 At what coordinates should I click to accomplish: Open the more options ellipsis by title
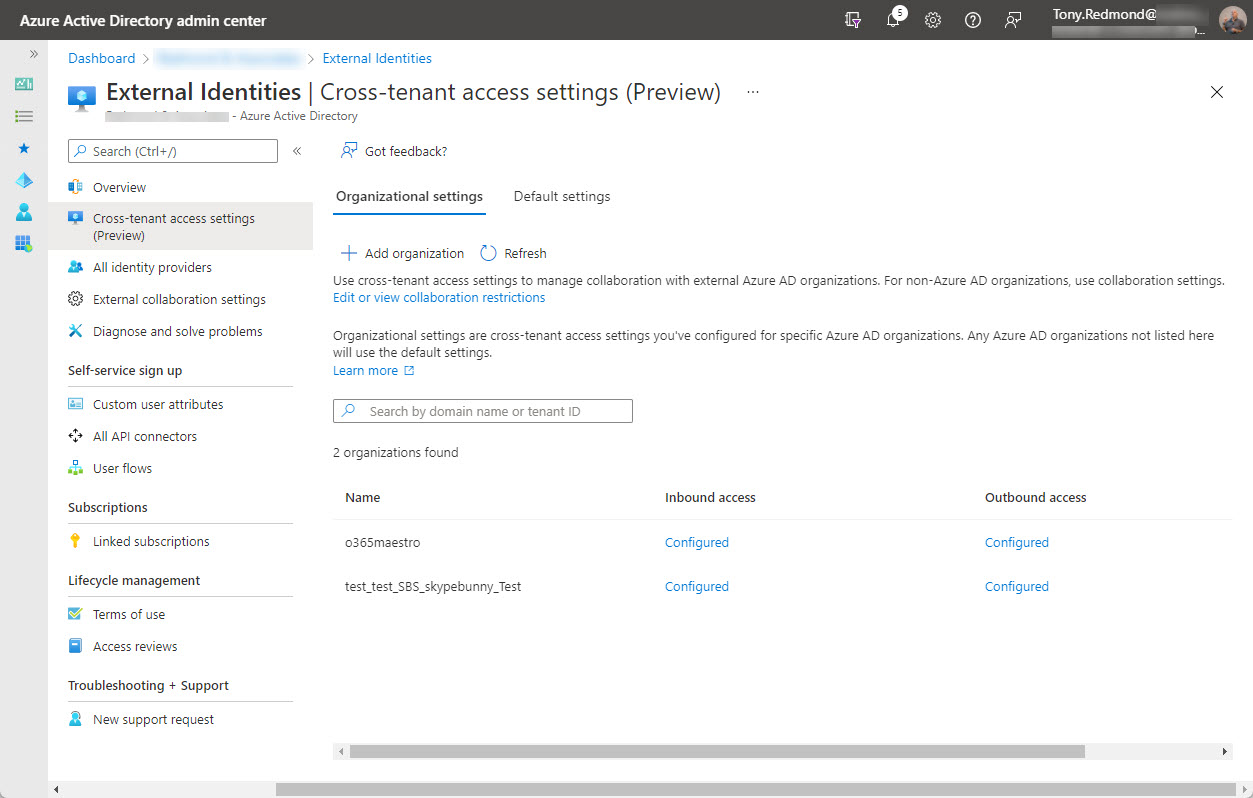753,92
